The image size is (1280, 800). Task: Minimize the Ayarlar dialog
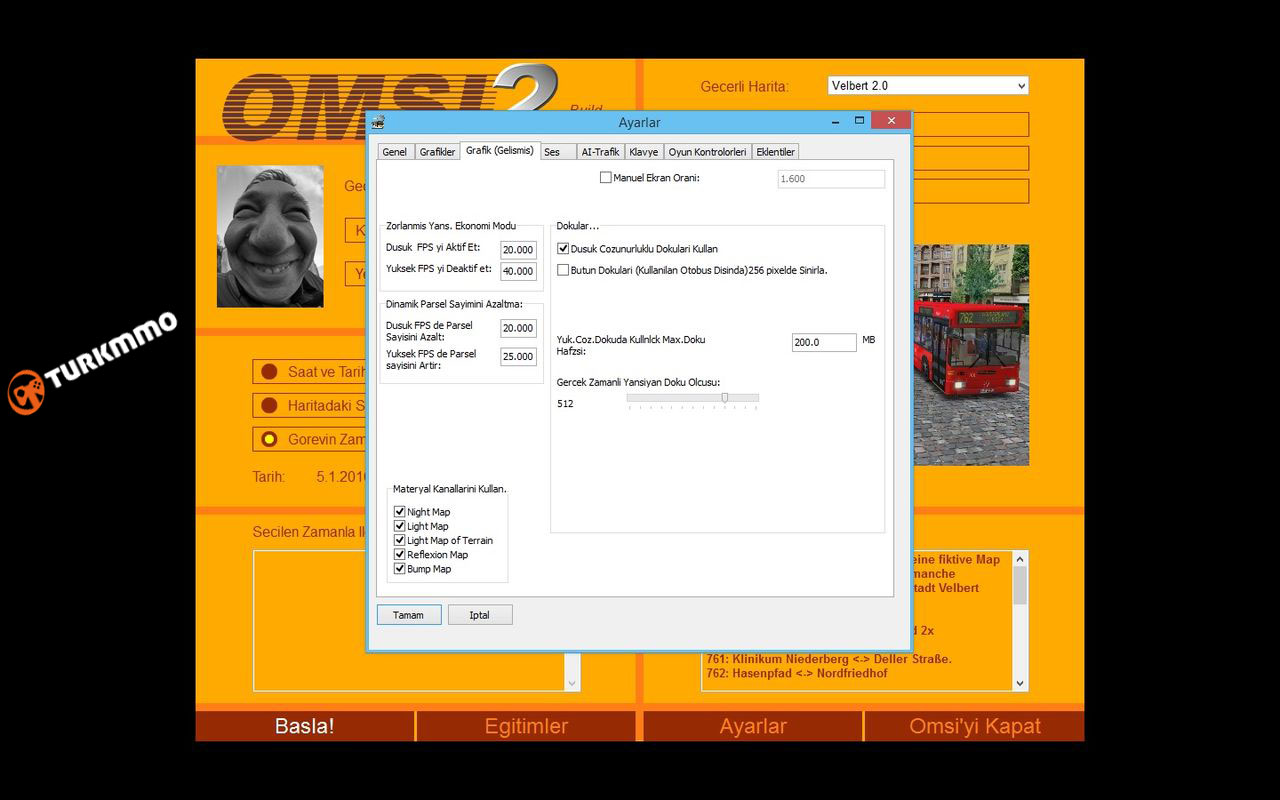tap(835, 121)
